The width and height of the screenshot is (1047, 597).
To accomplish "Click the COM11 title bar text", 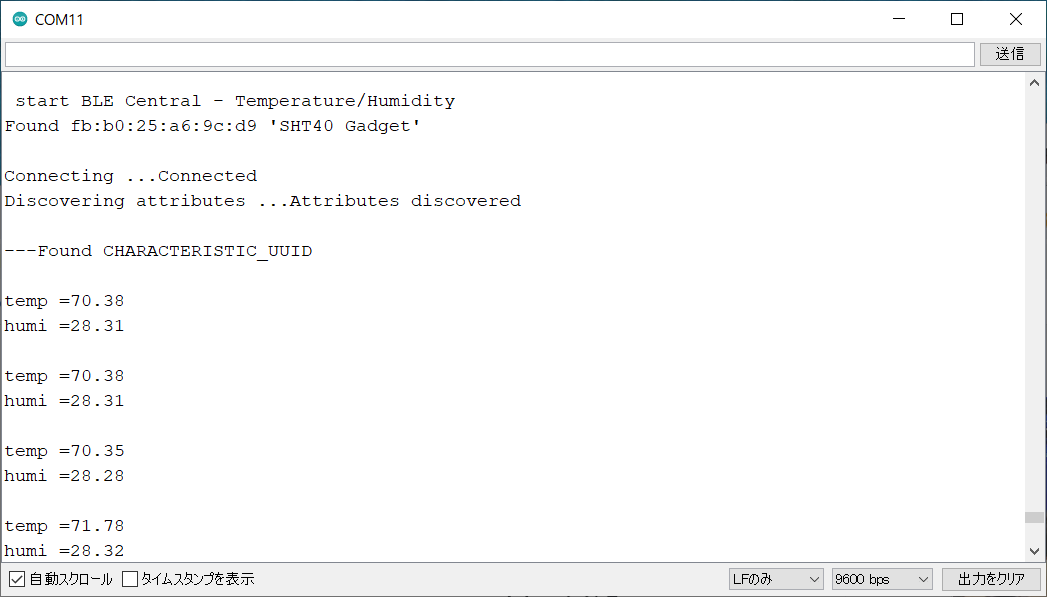I will click(60, 20).
